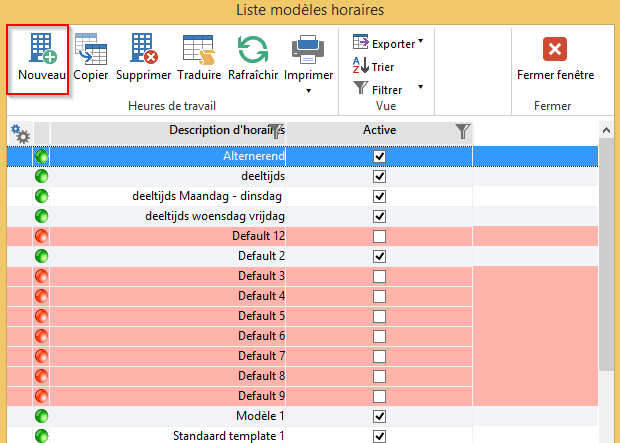
Task: Refresh the list with Rafraîchir
Action: pyautogui.click(x=253, y=50)
